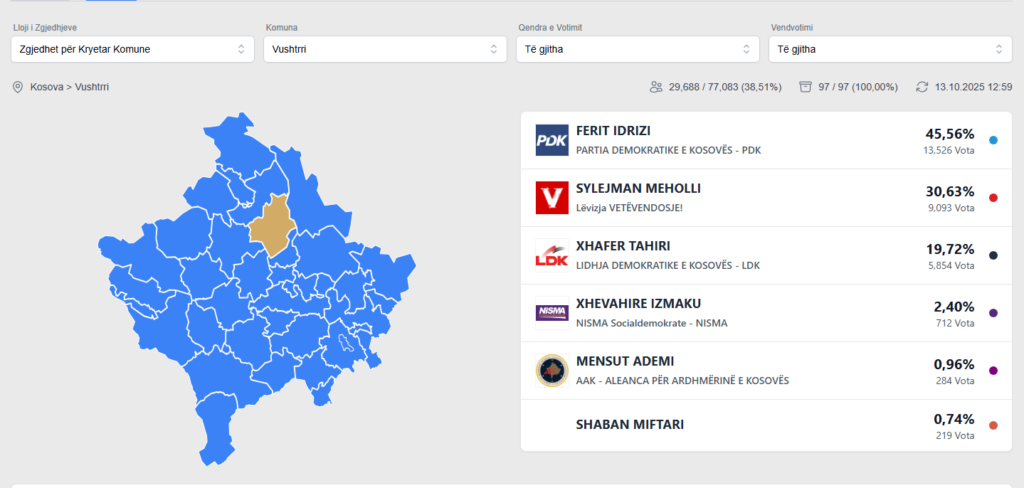1024x488 pixels.
Task: Click the purple dot beside Xhevahire Izmaku
Action: tap(993, 313)
